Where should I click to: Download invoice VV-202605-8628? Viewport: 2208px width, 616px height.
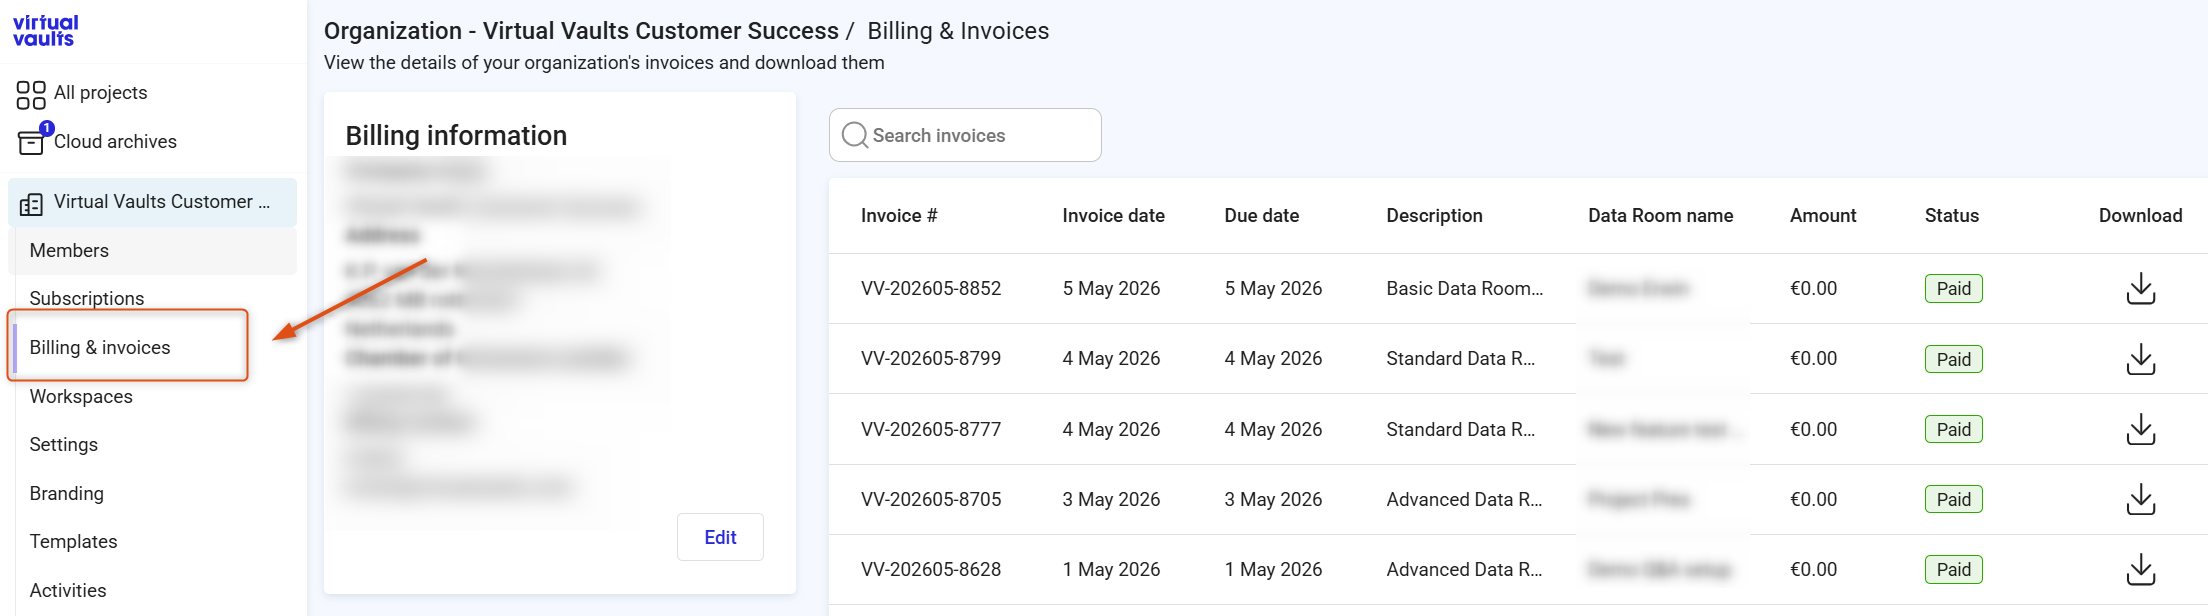click(x=2140, y=569)
